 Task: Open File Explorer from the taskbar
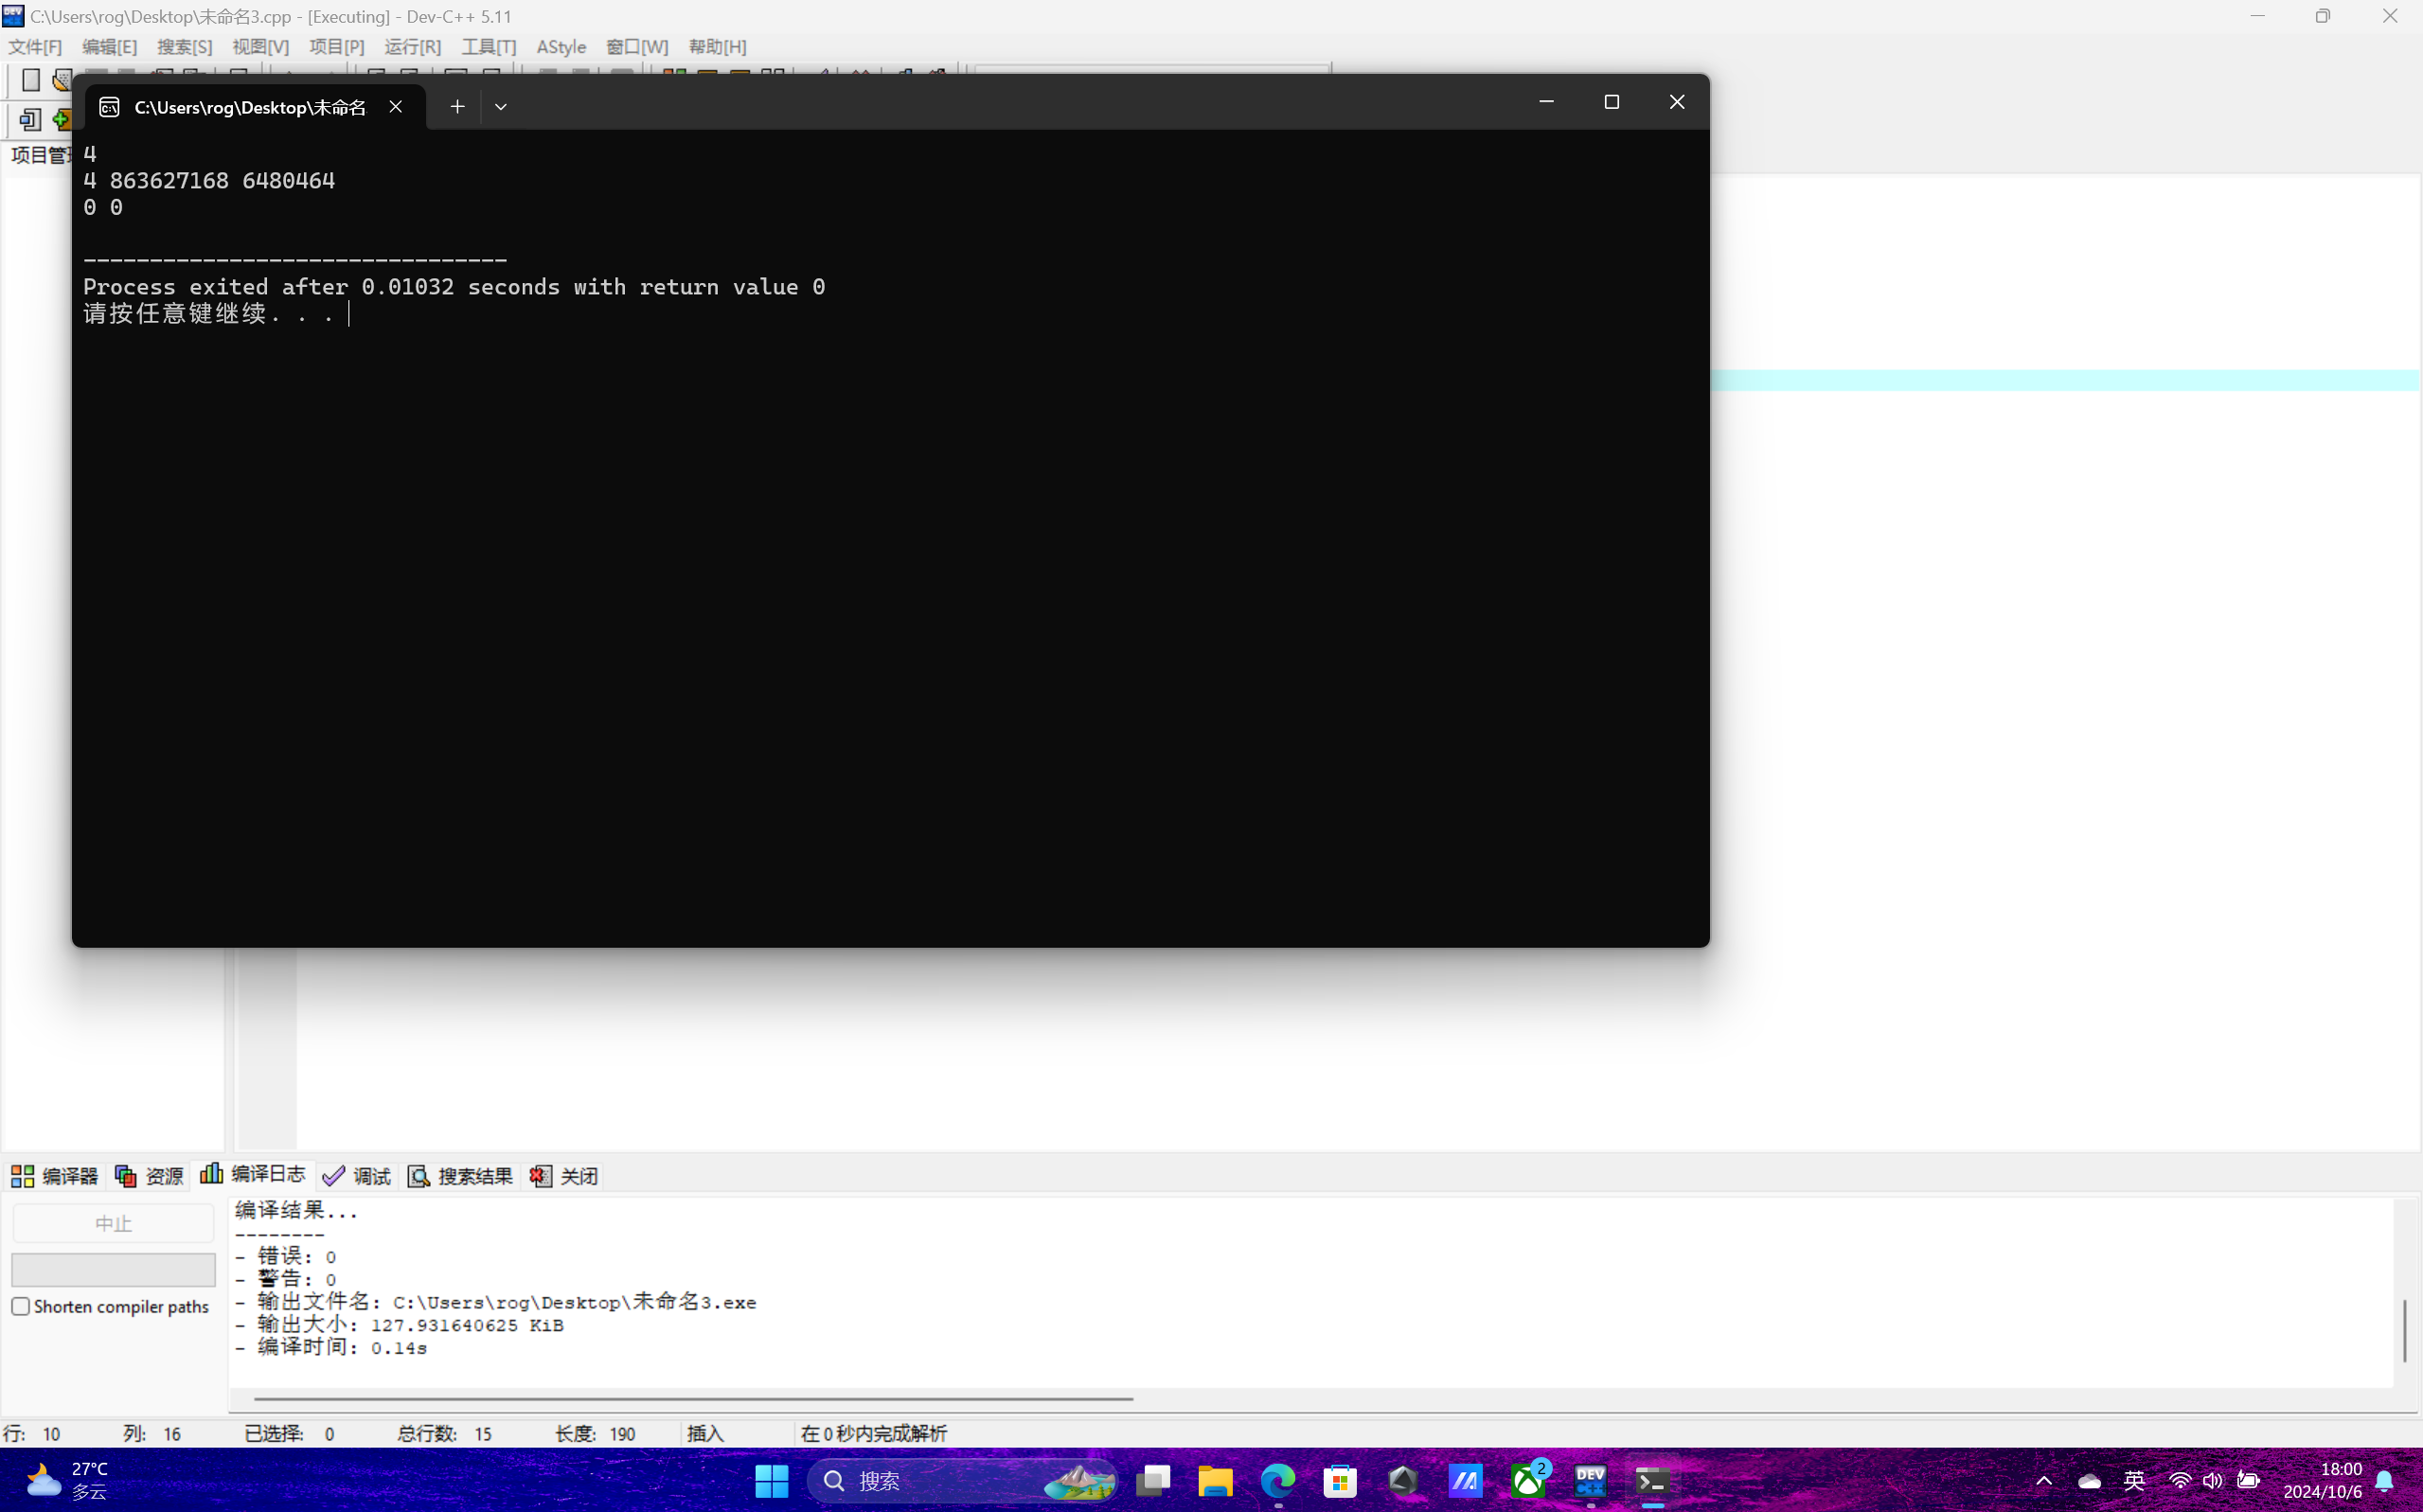pyautogui.click(x=1215, y=1480)
